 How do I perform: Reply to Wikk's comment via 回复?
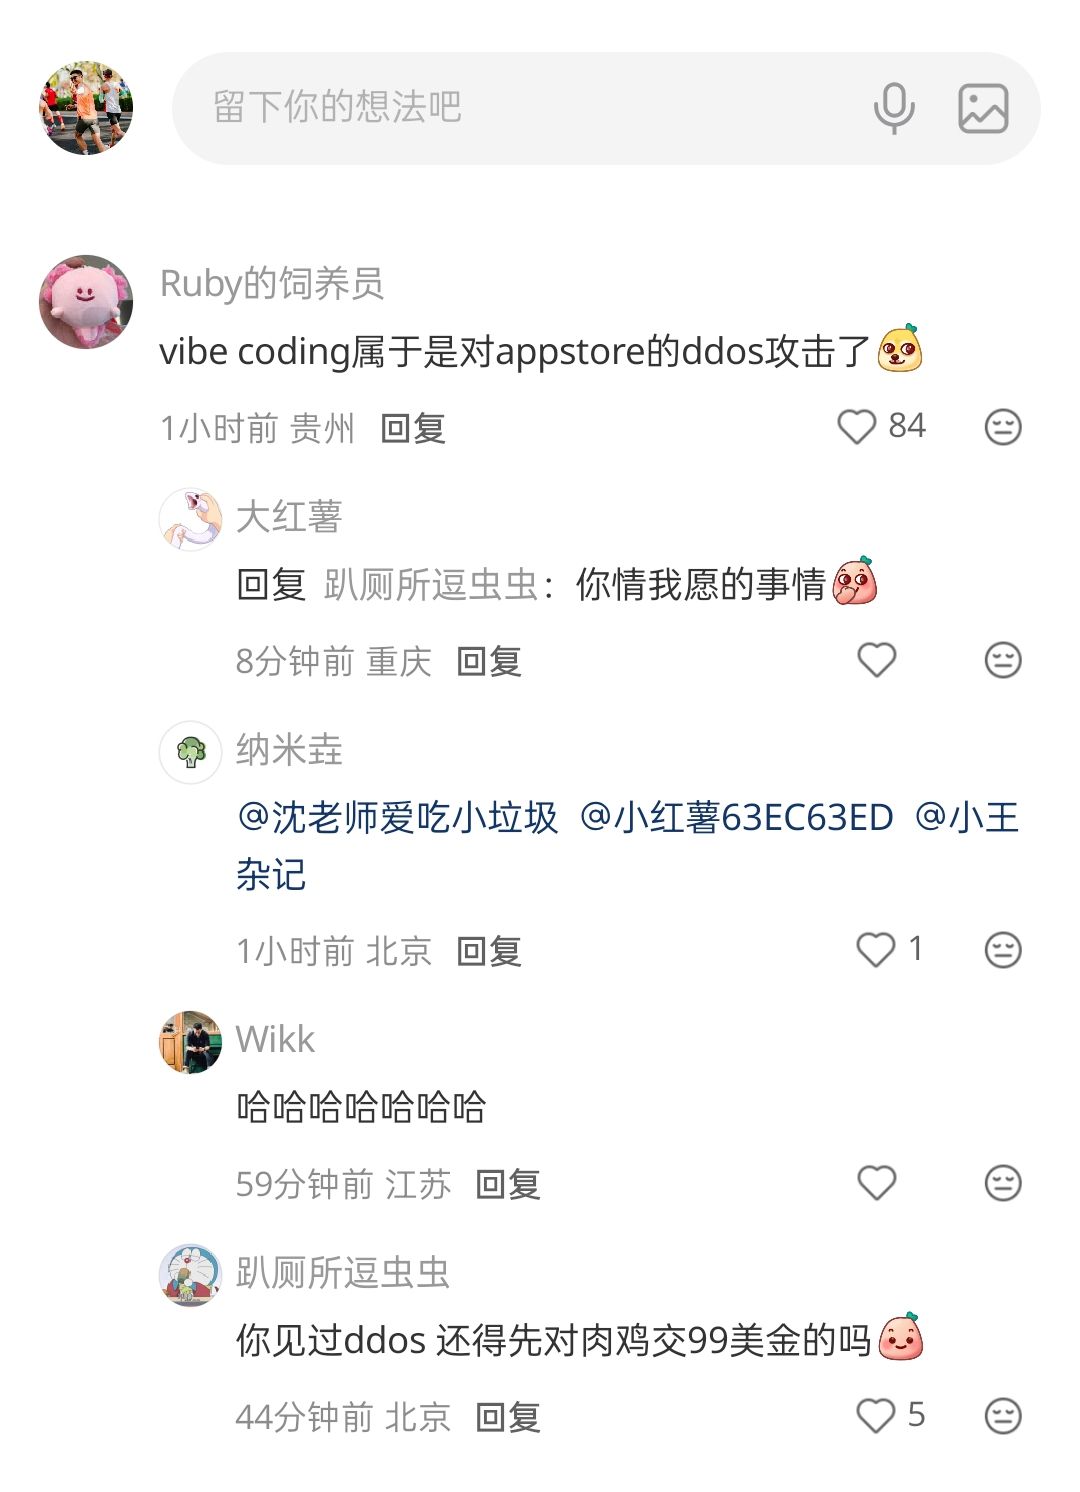(508, 1185)
